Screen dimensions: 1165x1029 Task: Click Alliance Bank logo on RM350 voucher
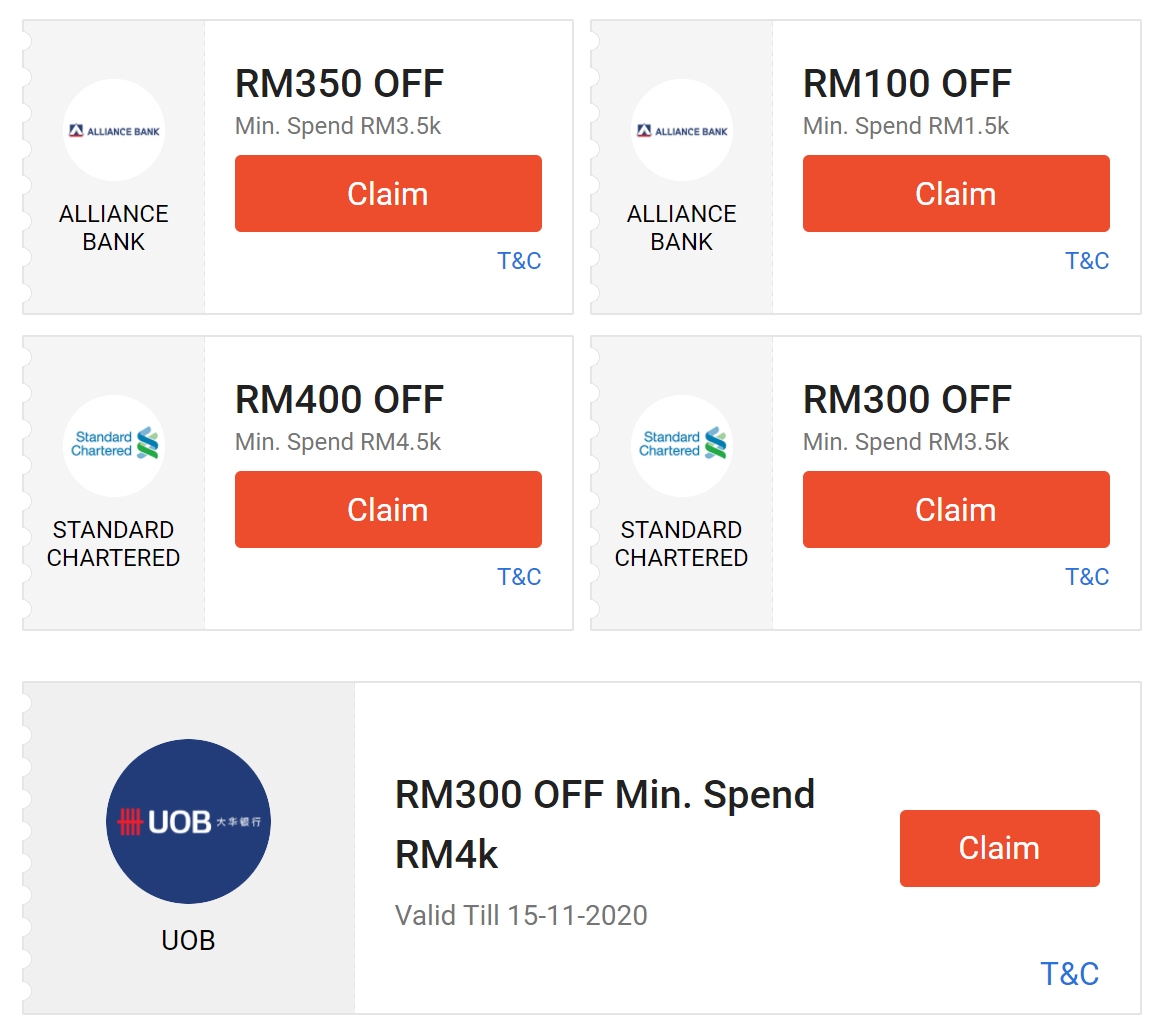[114, 130]
